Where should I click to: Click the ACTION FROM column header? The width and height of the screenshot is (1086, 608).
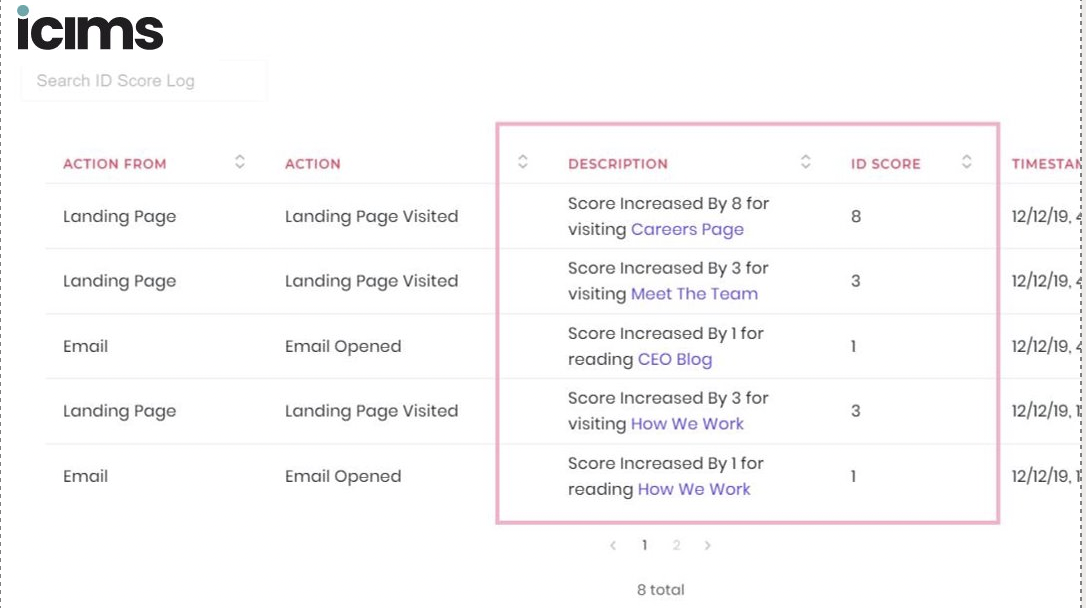tap(115, 164)
